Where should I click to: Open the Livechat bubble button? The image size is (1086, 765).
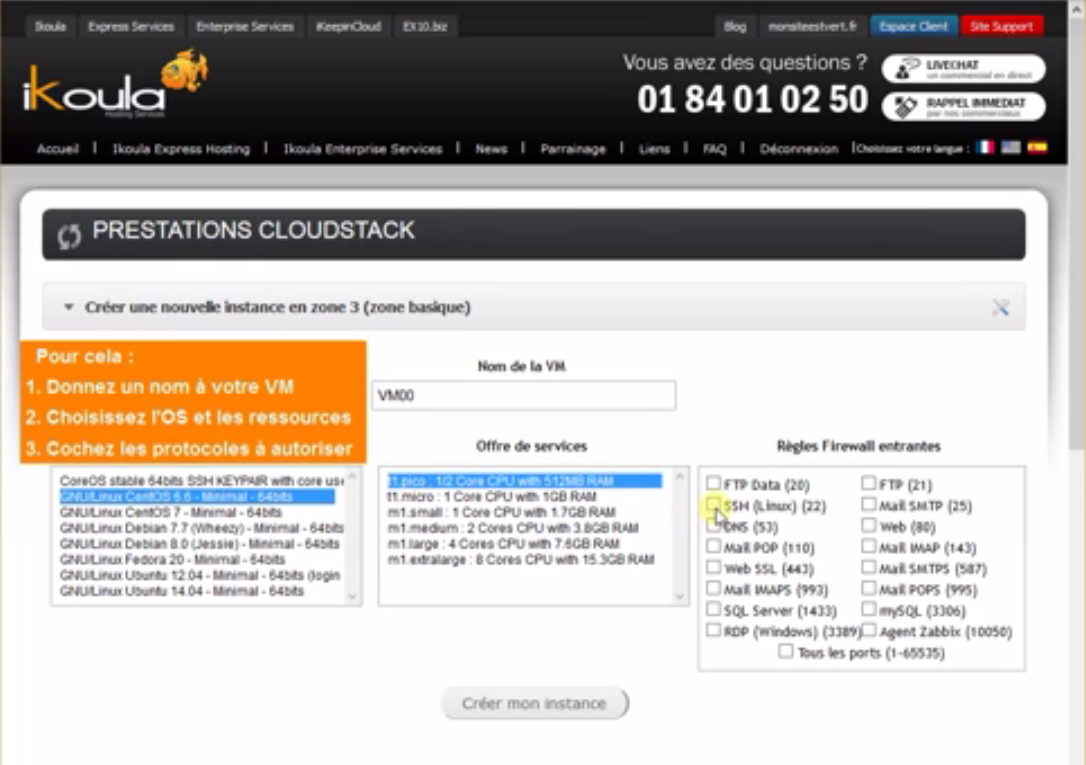pos(963,69)
